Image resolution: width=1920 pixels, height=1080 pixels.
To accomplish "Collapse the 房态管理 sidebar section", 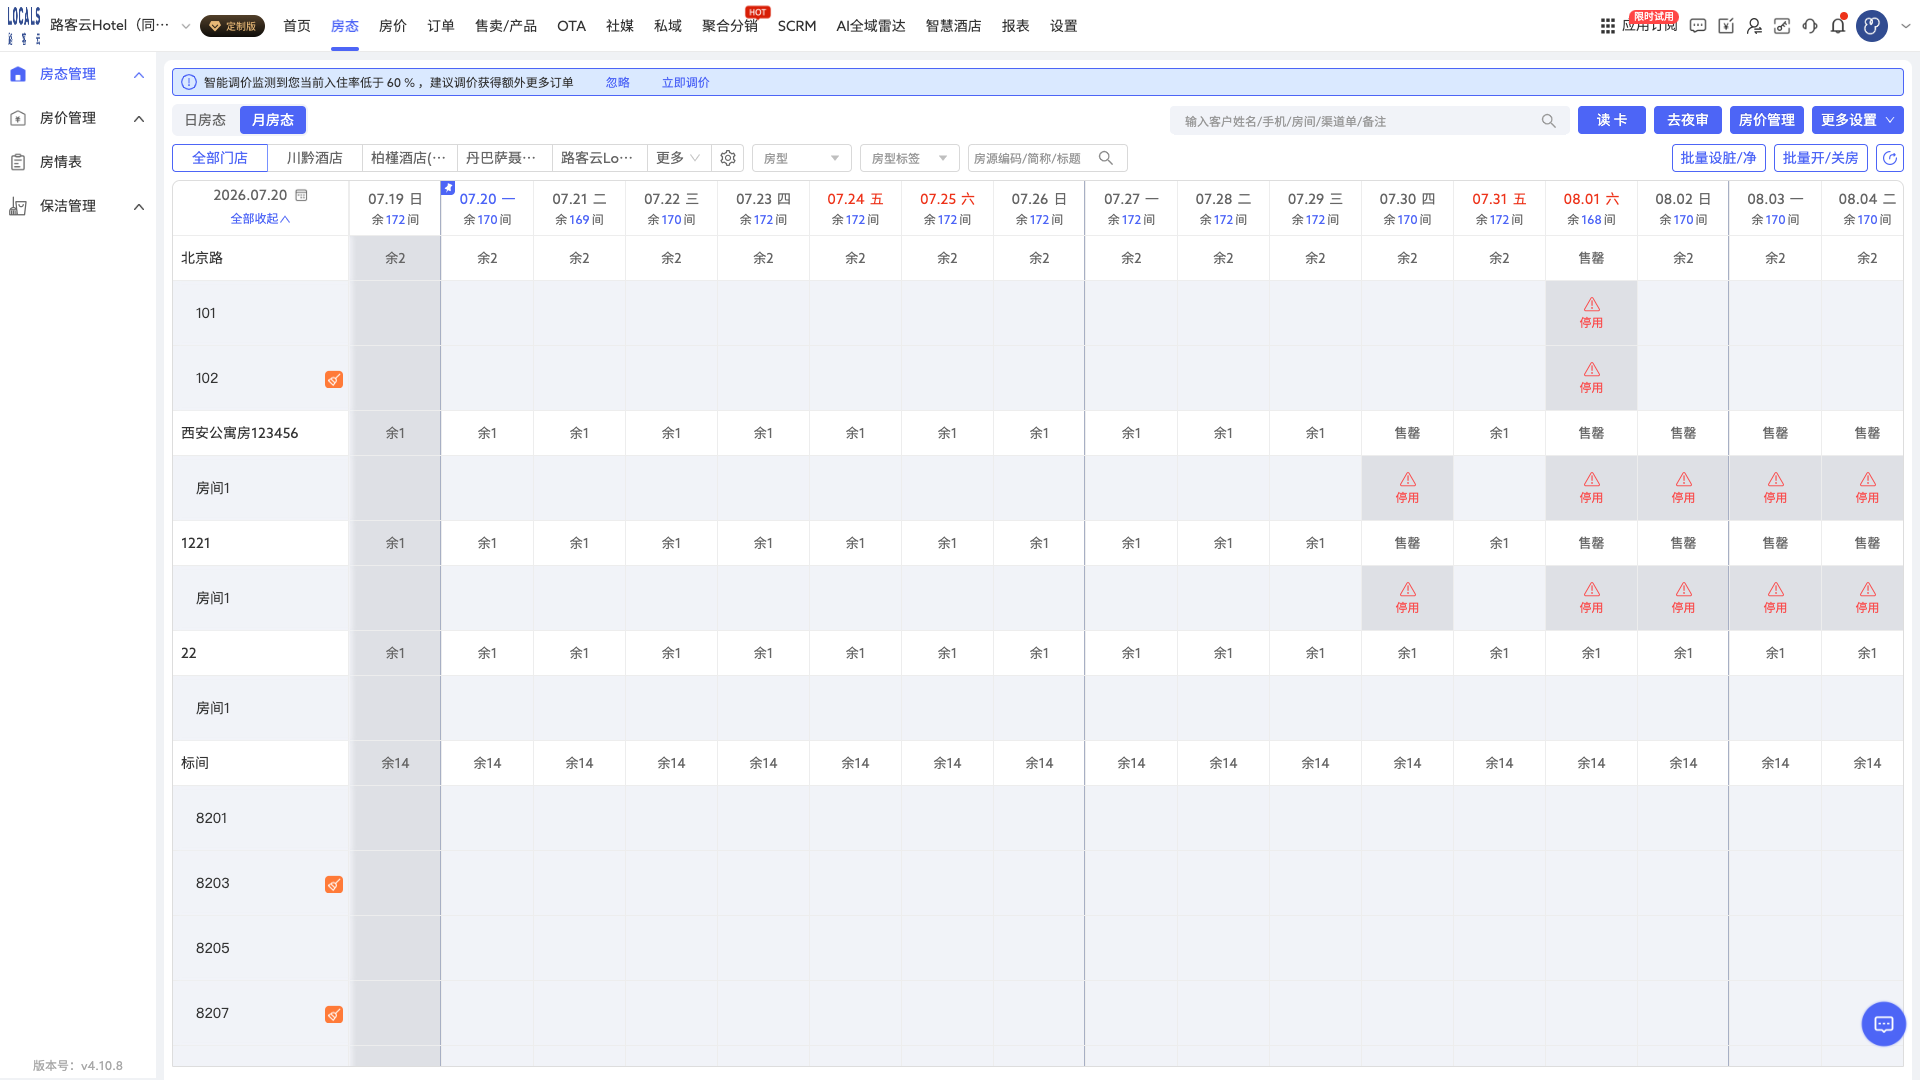I will 139,75.
